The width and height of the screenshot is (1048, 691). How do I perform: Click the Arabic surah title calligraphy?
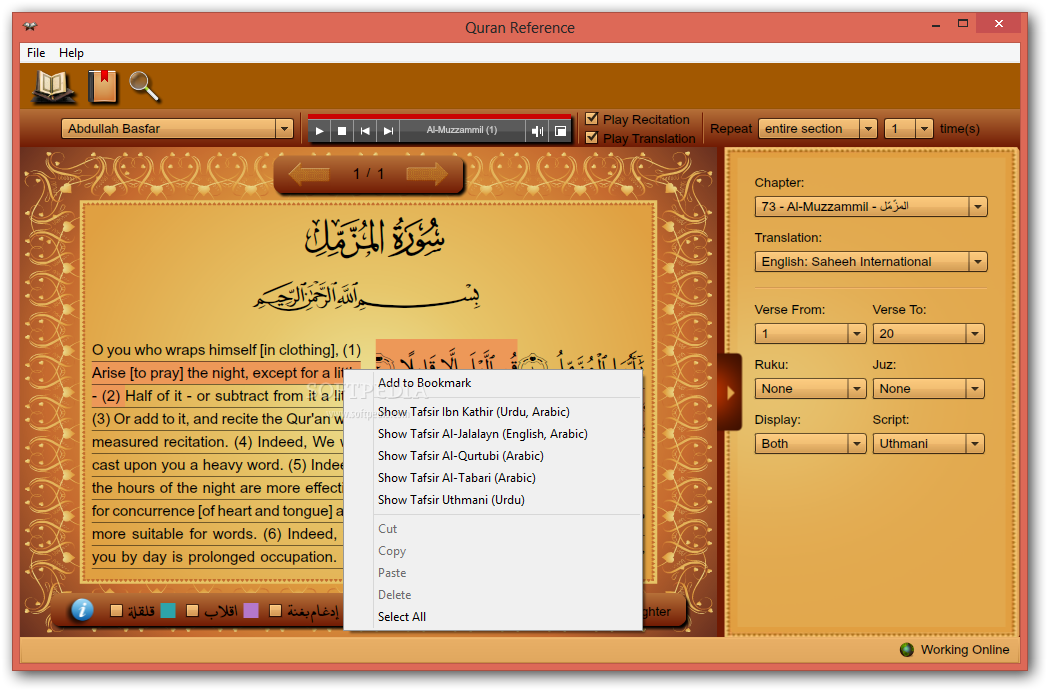[x=374, y=239]
